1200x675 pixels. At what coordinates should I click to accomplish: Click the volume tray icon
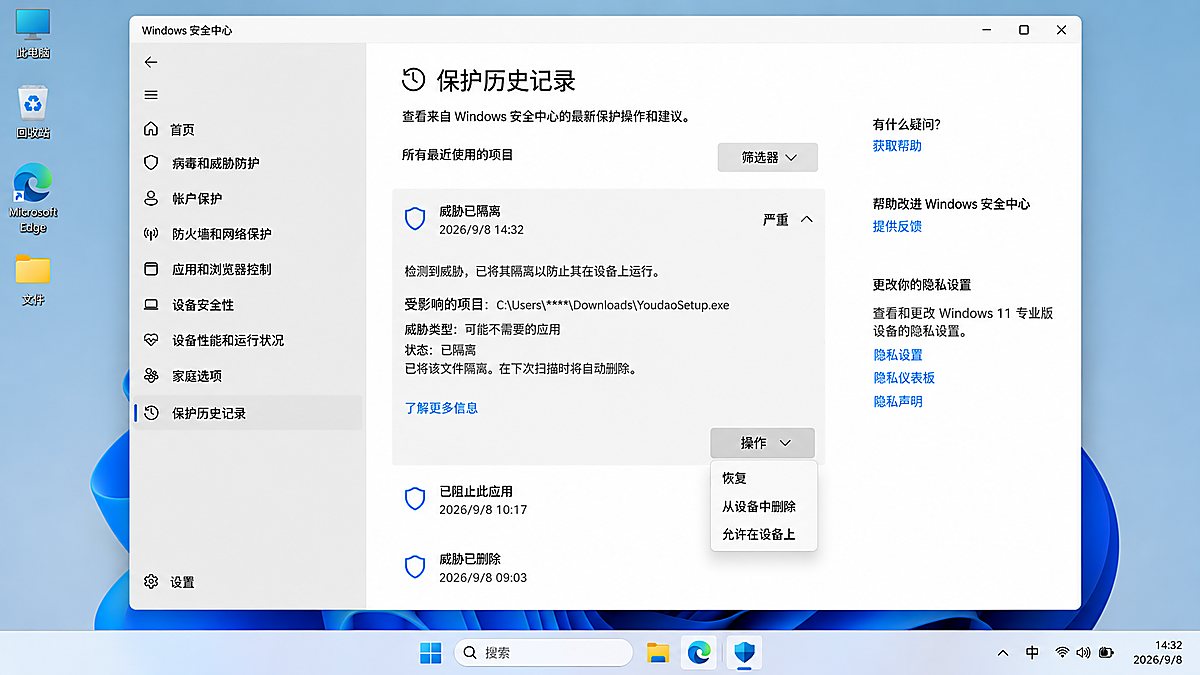point(1083,653)
